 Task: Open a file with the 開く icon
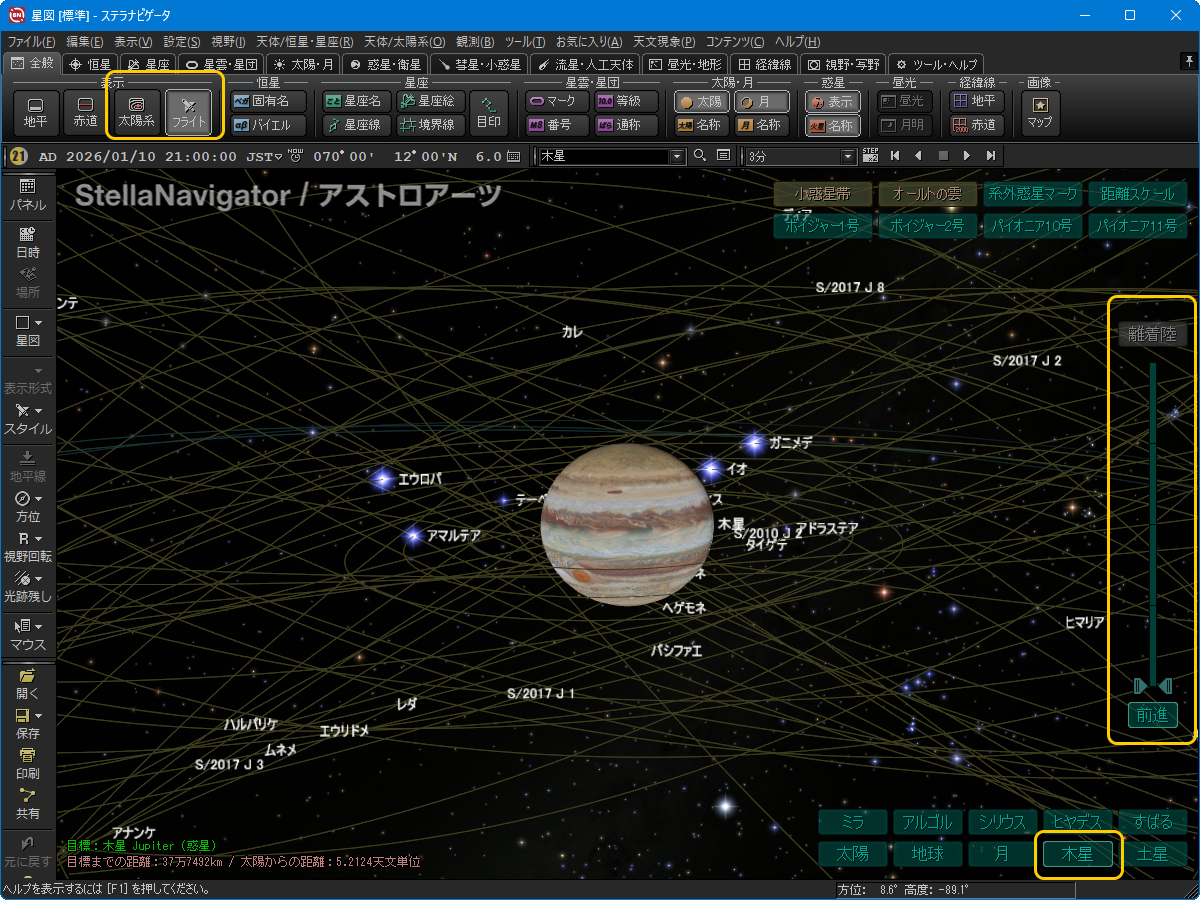[x=27, y=683]
